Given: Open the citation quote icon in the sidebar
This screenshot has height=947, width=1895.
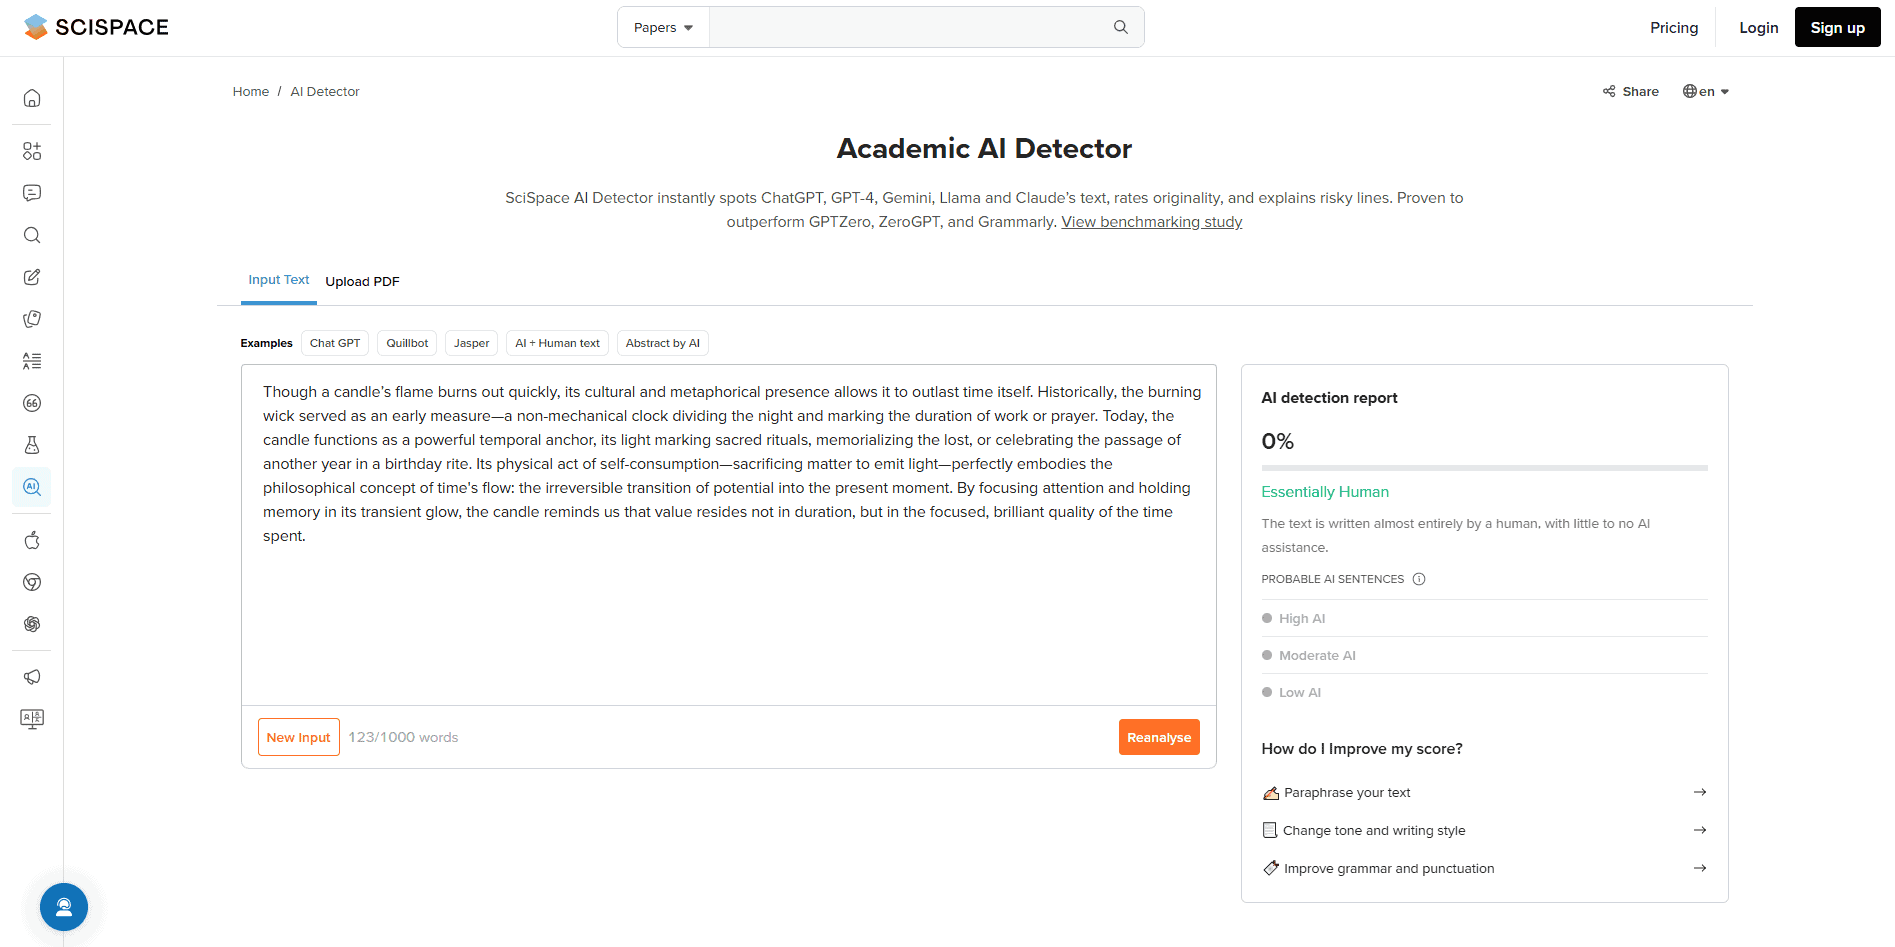Looking at the screenshot, I should pyautogui.click(x=32, y=403).
